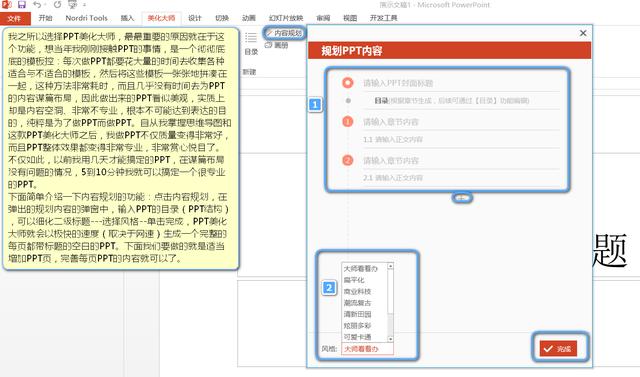Switch to the 插入 tab

point(127,18)
